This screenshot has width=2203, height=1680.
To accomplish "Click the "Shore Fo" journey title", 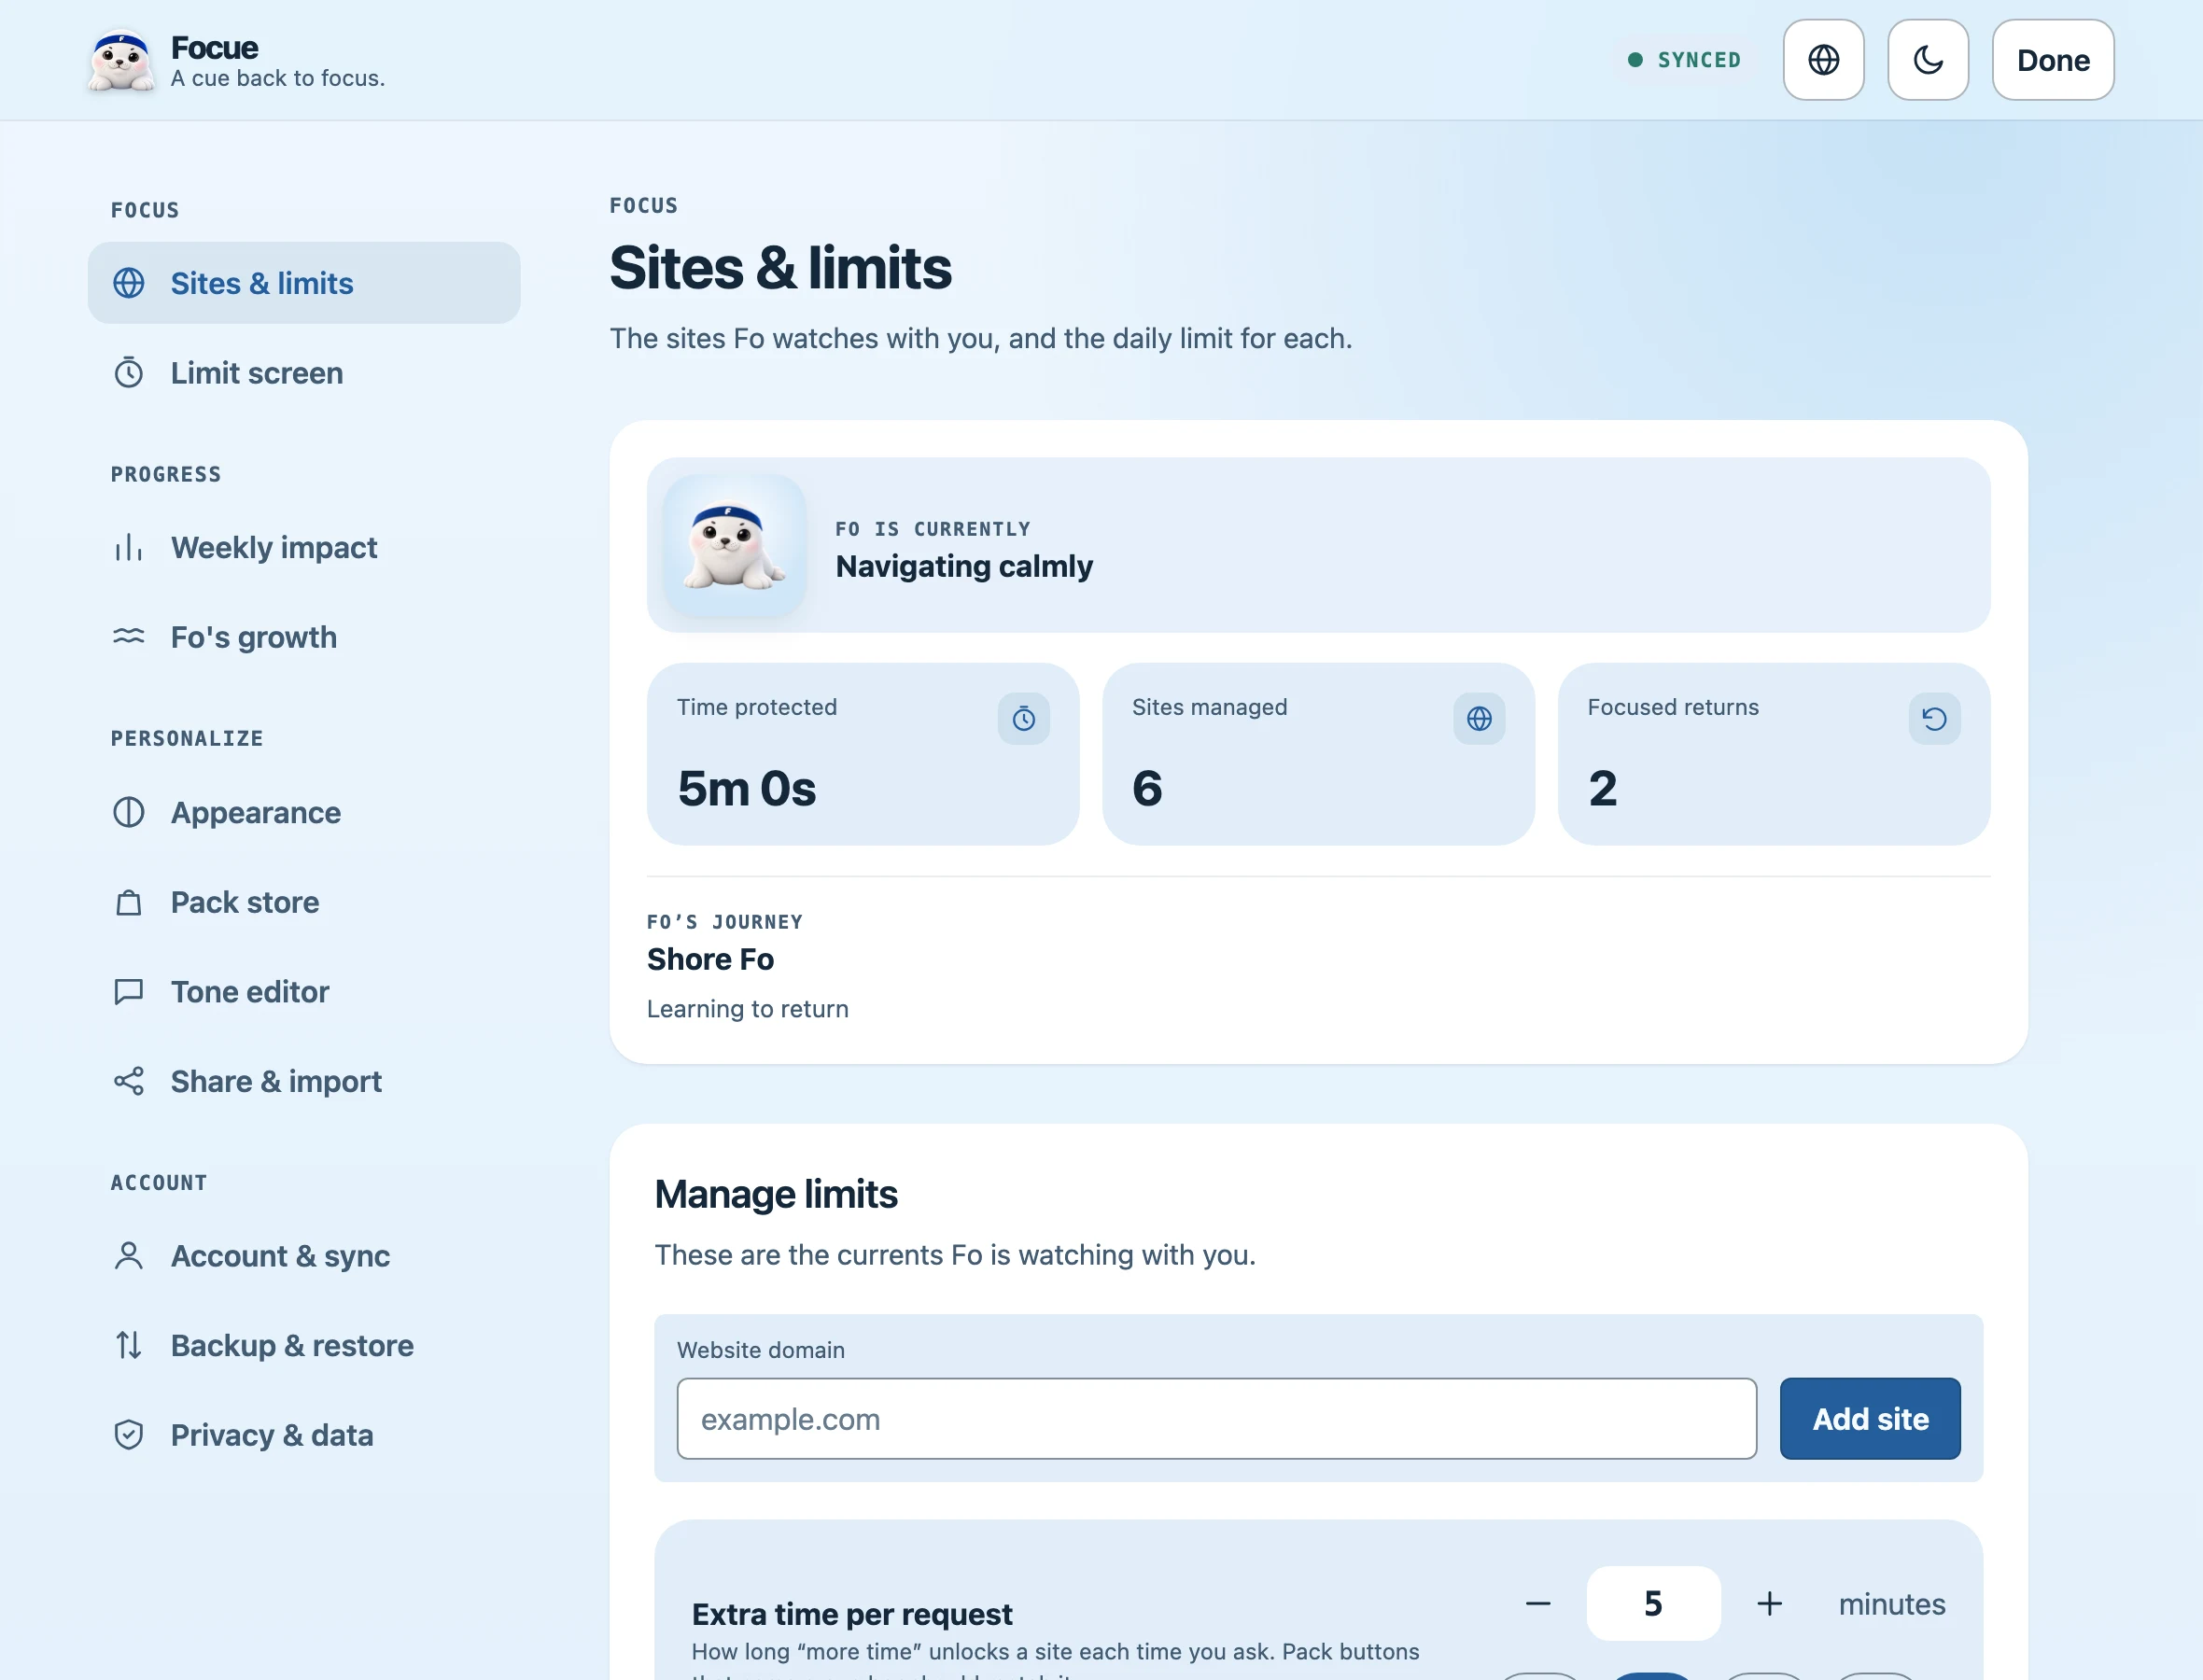I will (x=710, y=959).
